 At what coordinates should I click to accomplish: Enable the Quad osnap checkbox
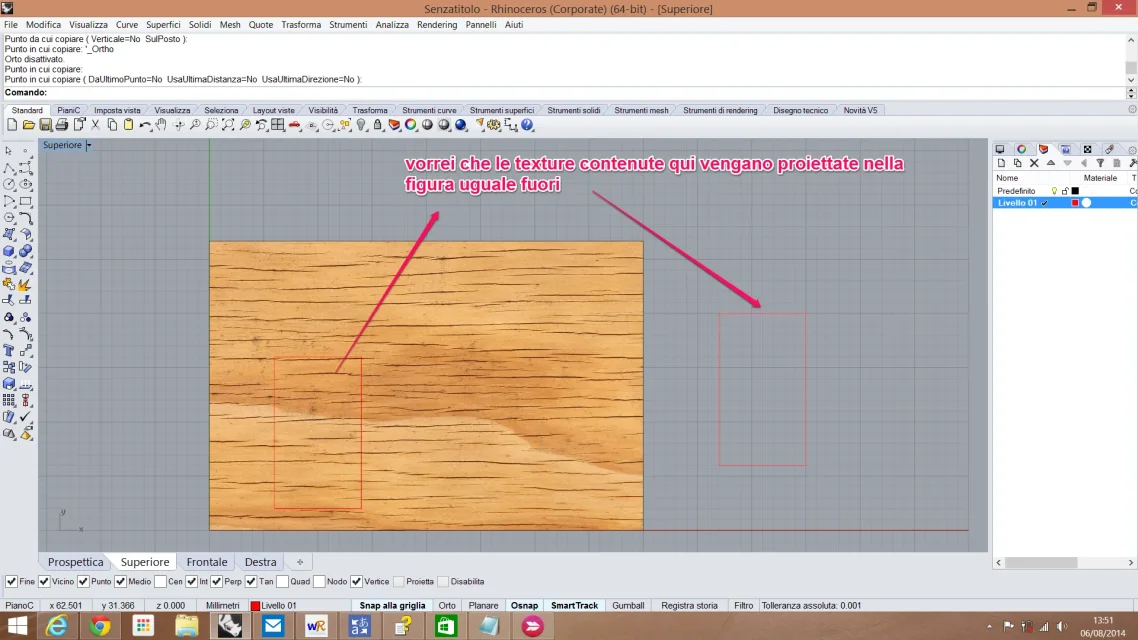click(x=282, y=581)
